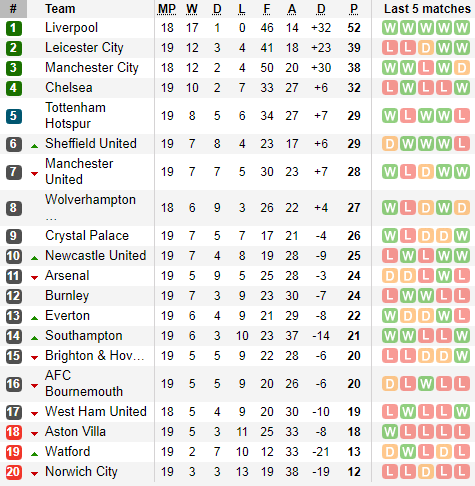Click Liverpool's green rank 1 badge

pyautogui.click(x=14, y=28)
